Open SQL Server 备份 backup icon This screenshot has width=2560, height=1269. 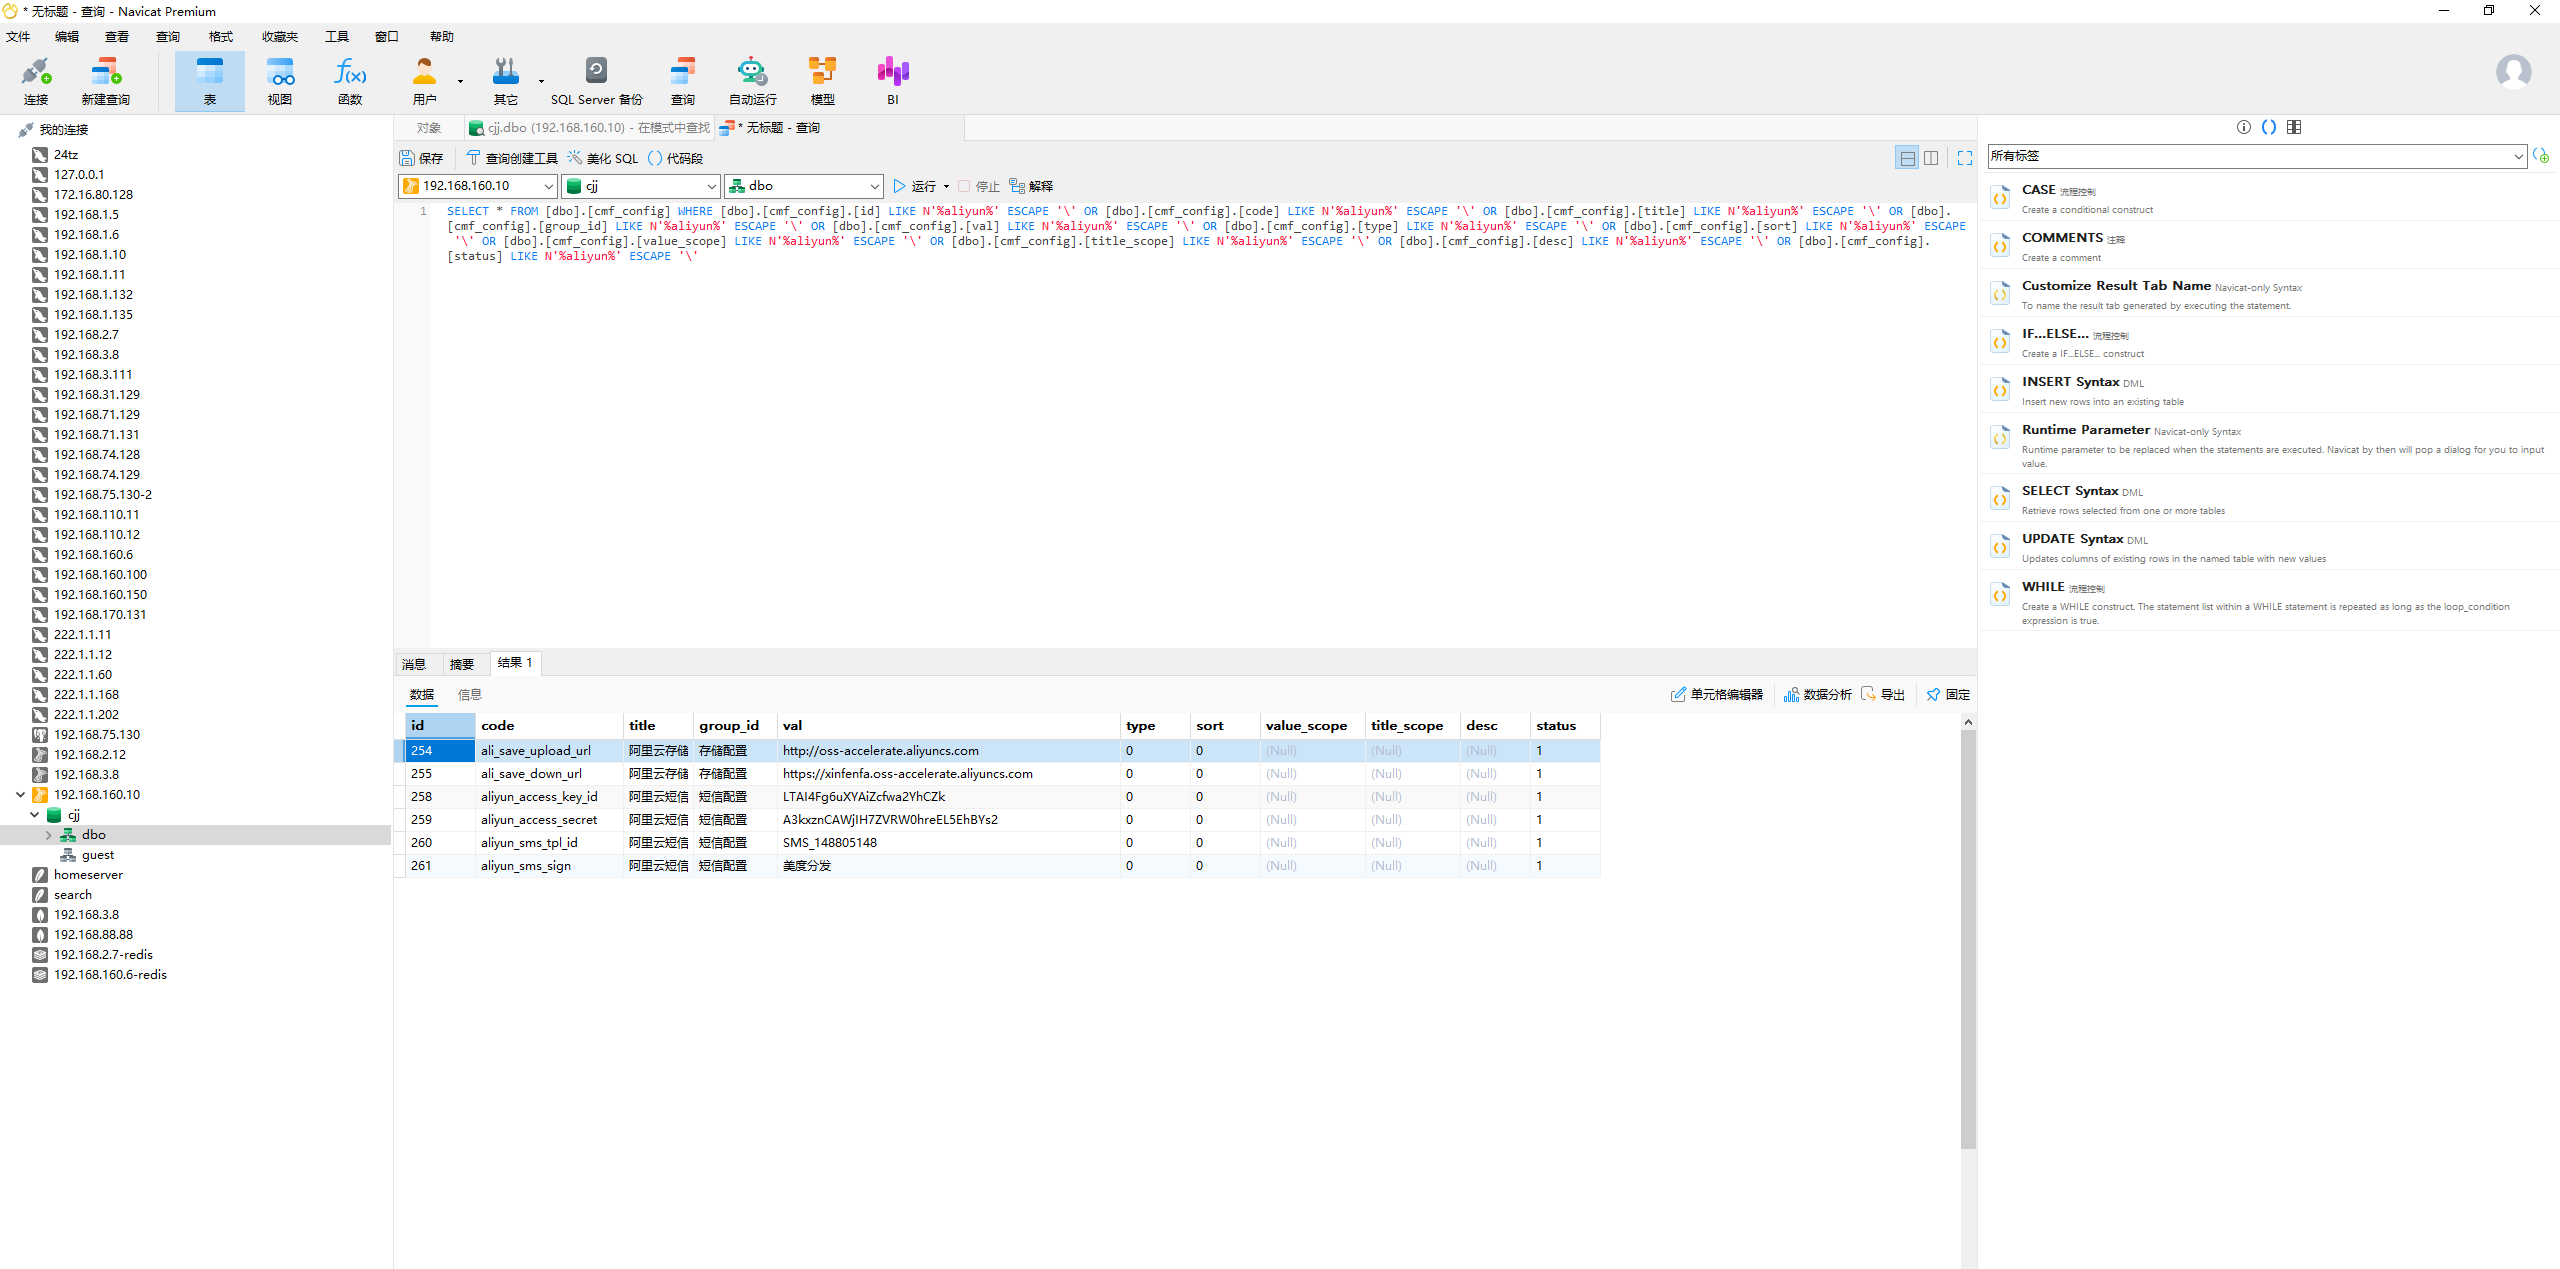596,81
